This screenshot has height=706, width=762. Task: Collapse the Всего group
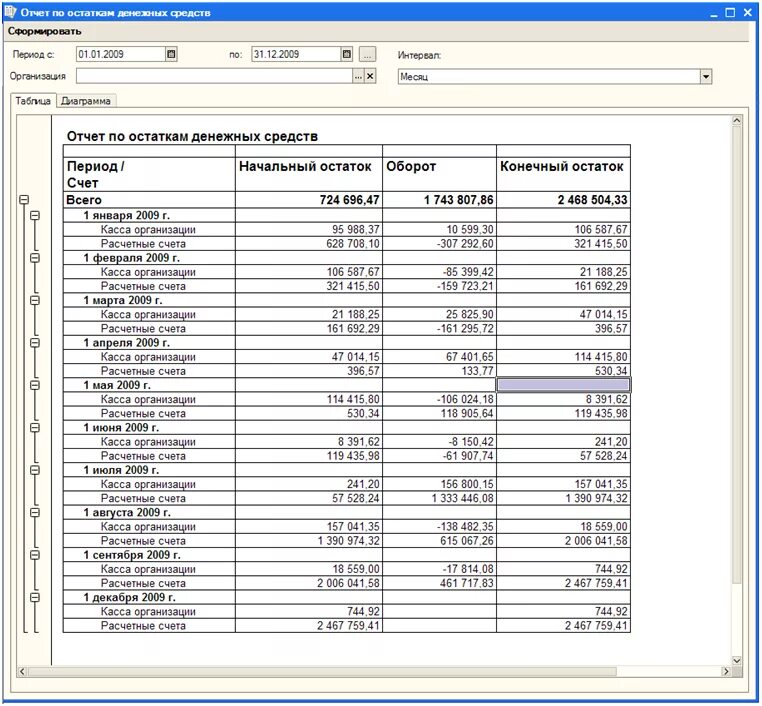click(x=24, y=200)
